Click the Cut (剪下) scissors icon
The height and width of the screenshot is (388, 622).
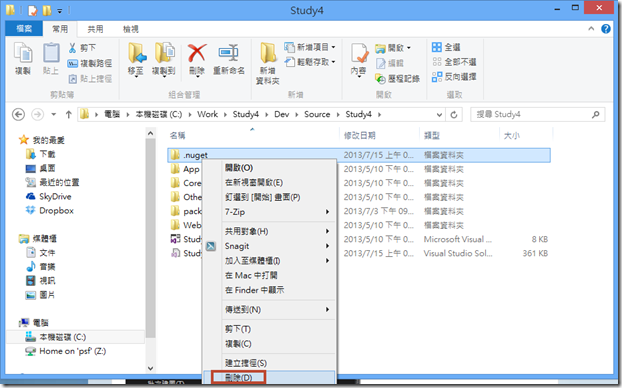click(72, 48)
